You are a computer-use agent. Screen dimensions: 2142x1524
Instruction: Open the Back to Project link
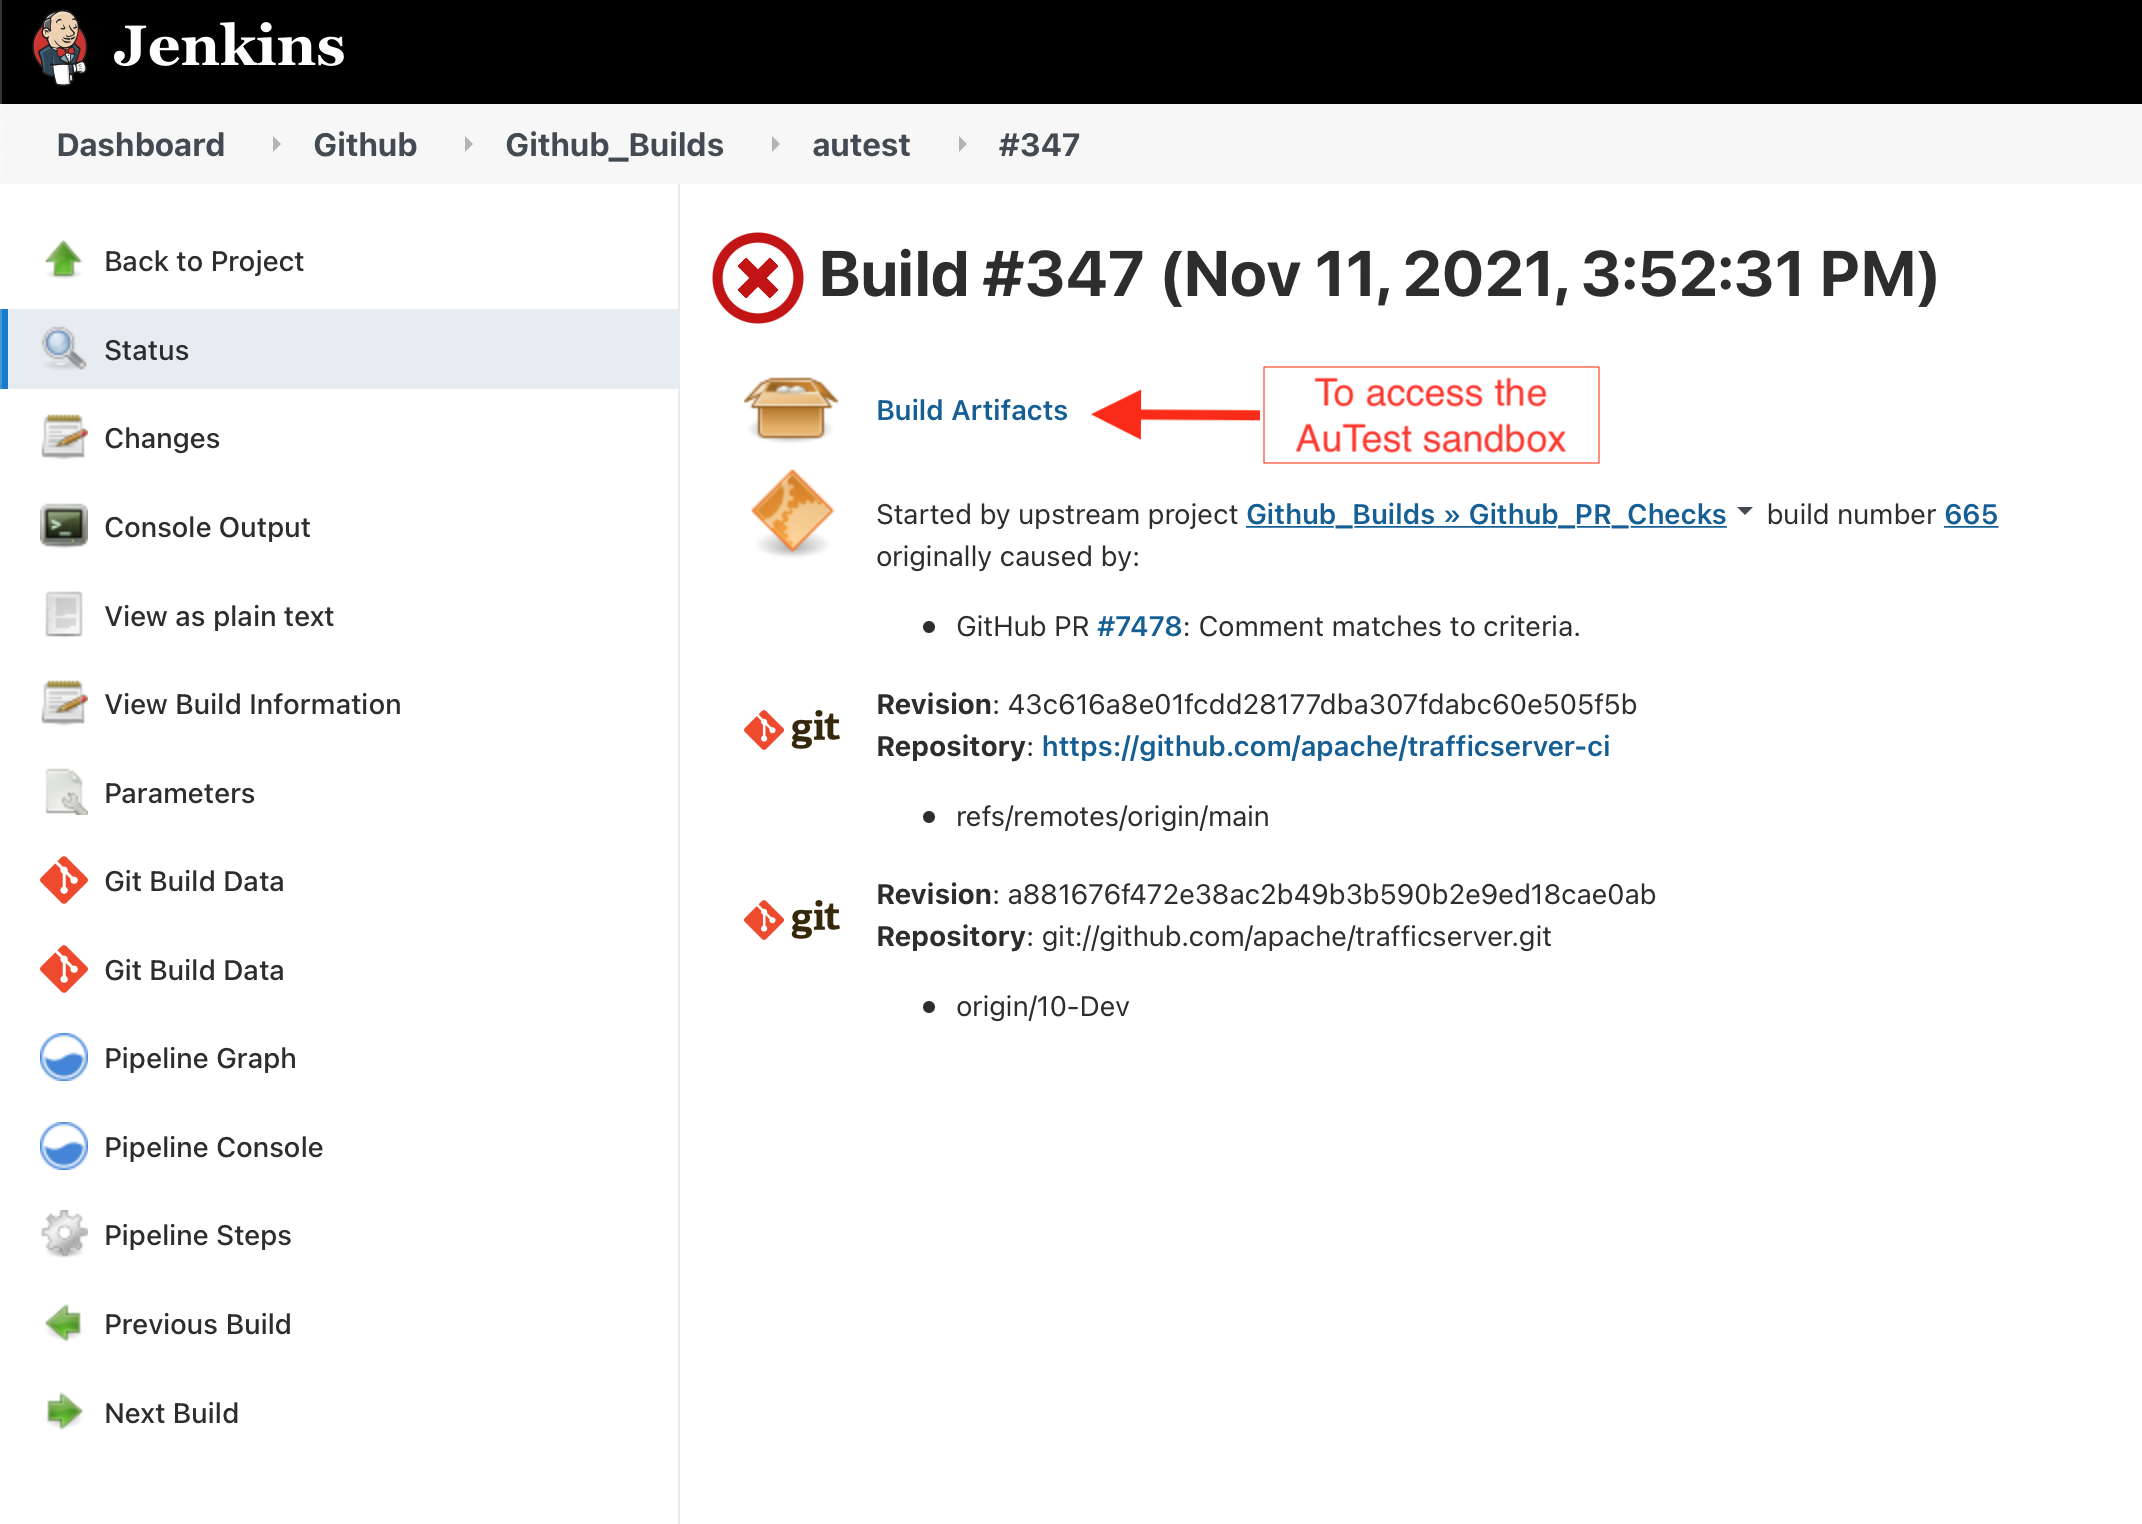pos(204,261)
